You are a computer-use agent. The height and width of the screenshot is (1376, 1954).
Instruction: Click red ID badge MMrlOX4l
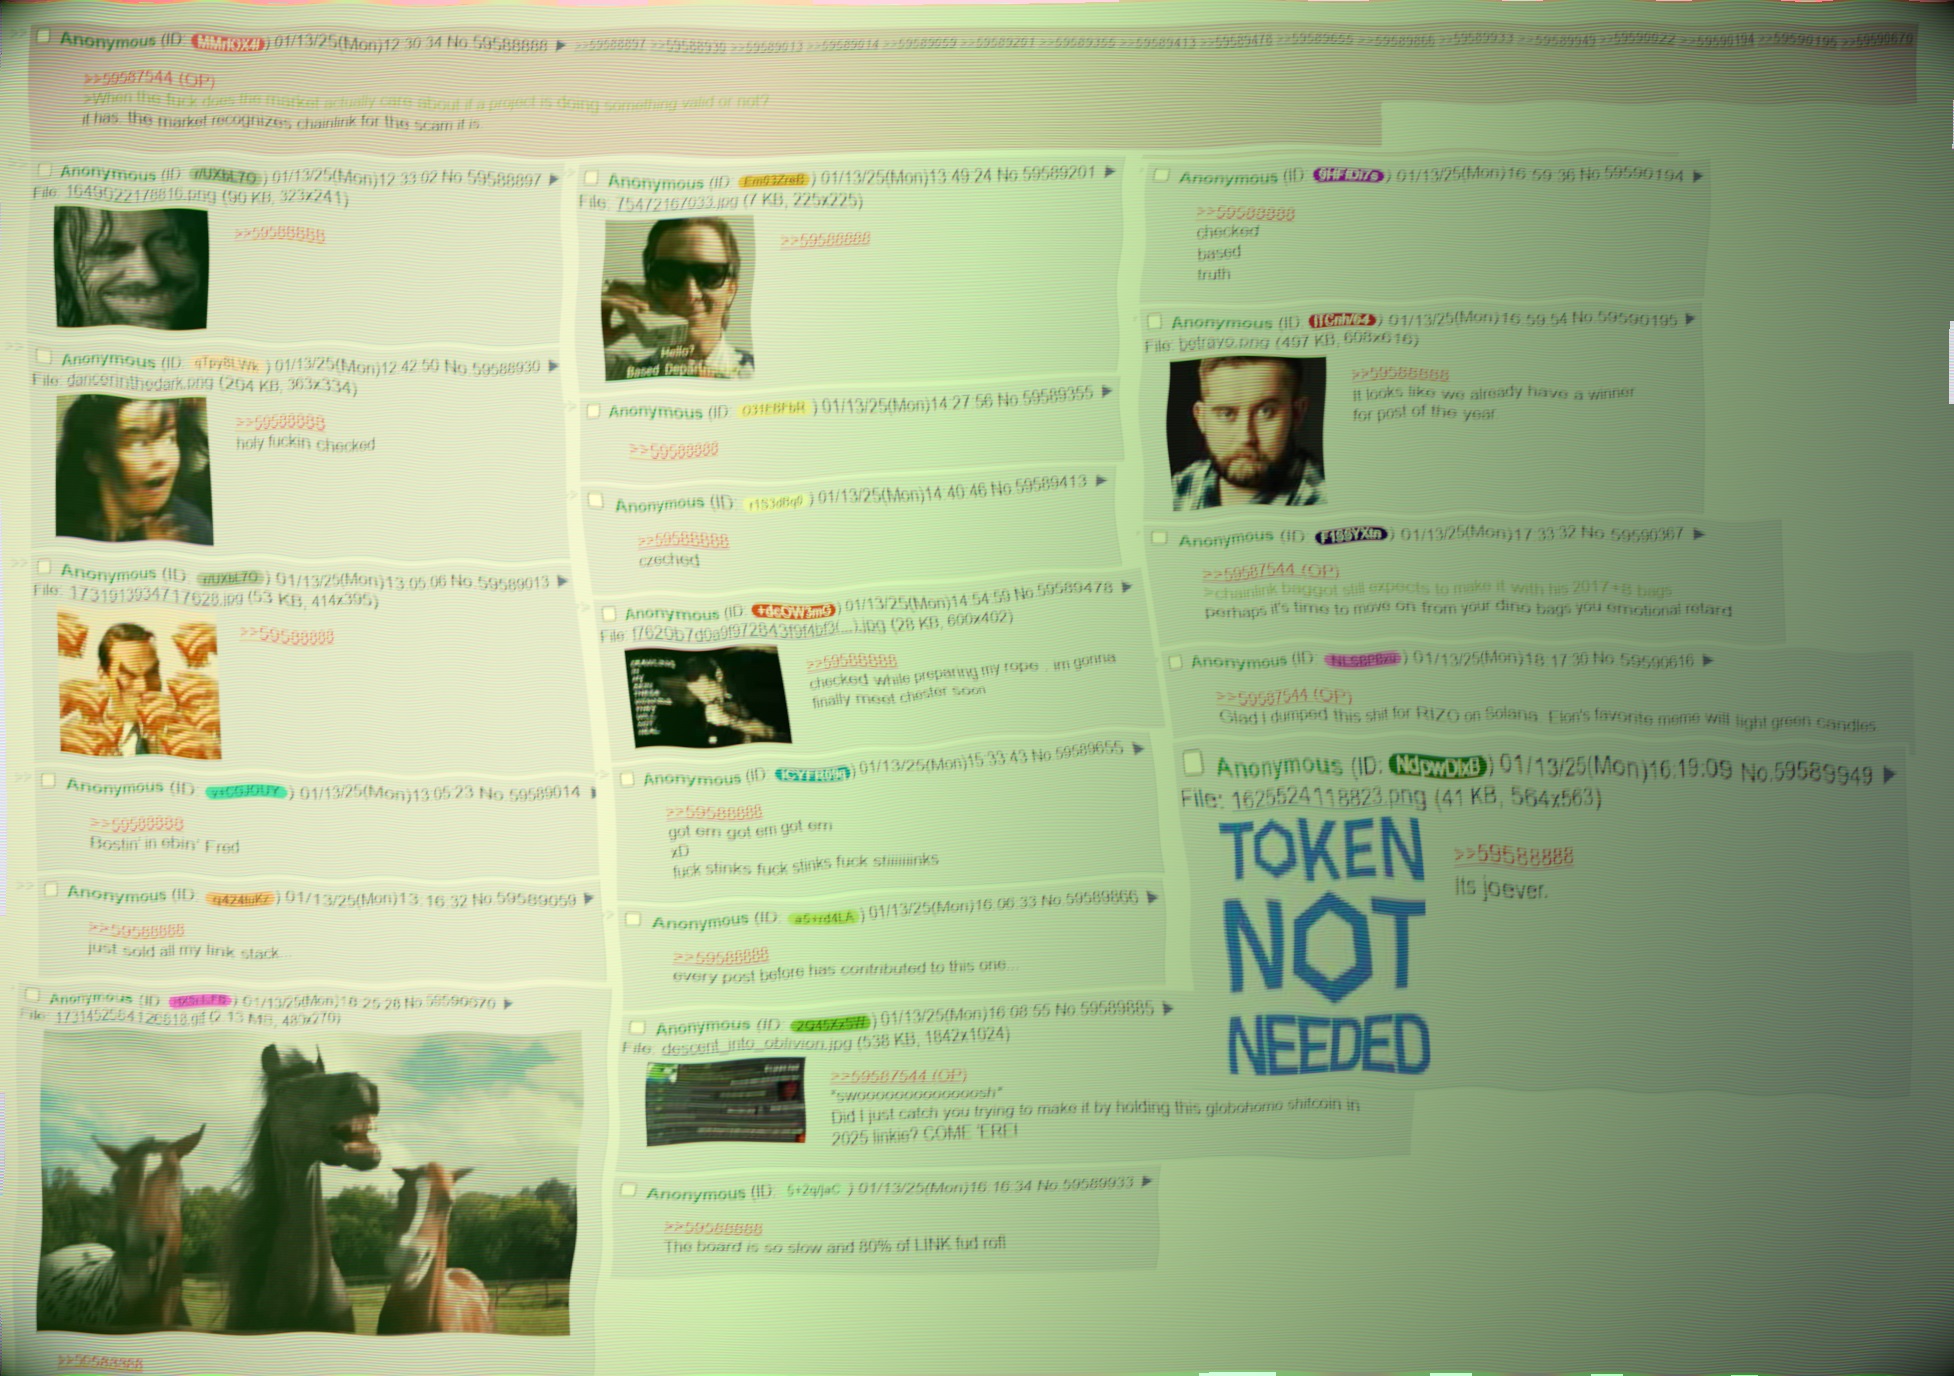(x=229, y=42)
